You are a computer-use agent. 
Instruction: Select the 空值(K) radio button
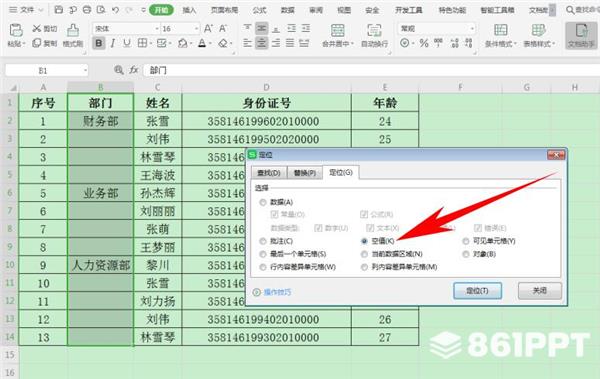364,241
